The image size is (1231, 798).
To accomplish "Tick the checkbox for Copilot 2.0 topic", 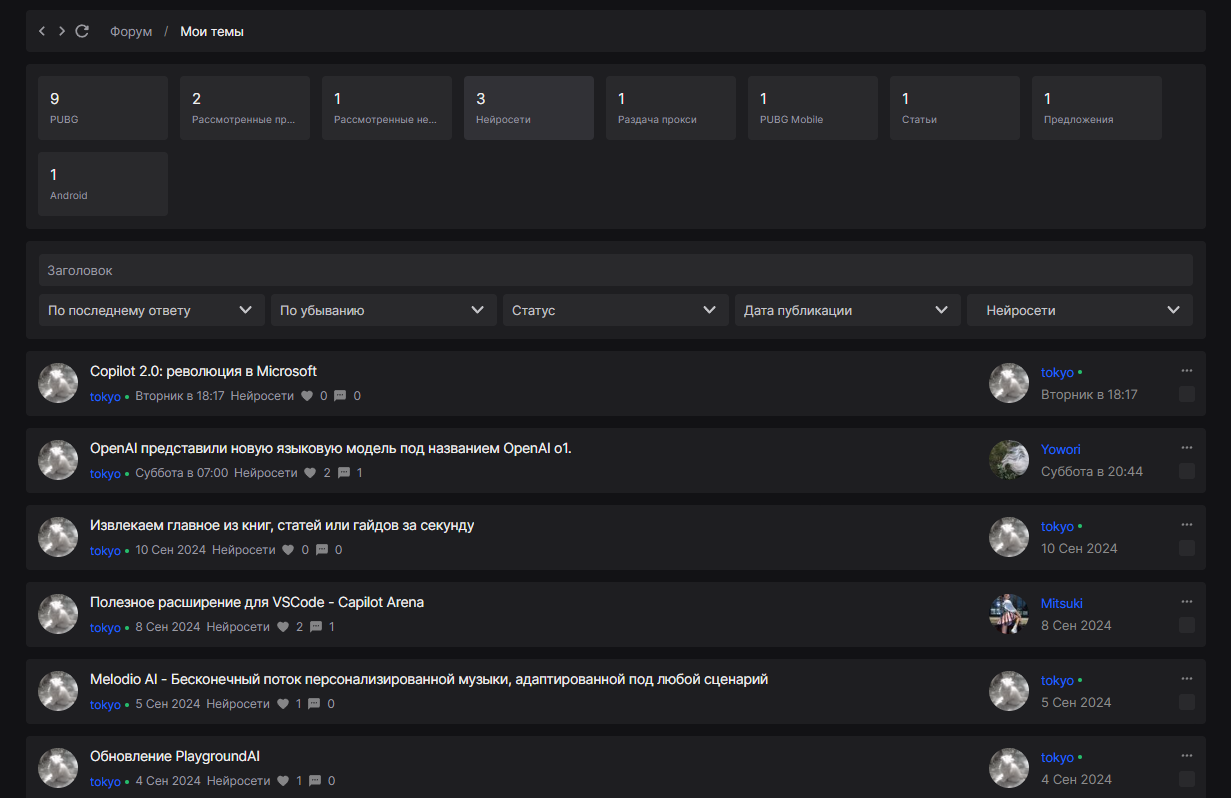I will pos(1187,395).
